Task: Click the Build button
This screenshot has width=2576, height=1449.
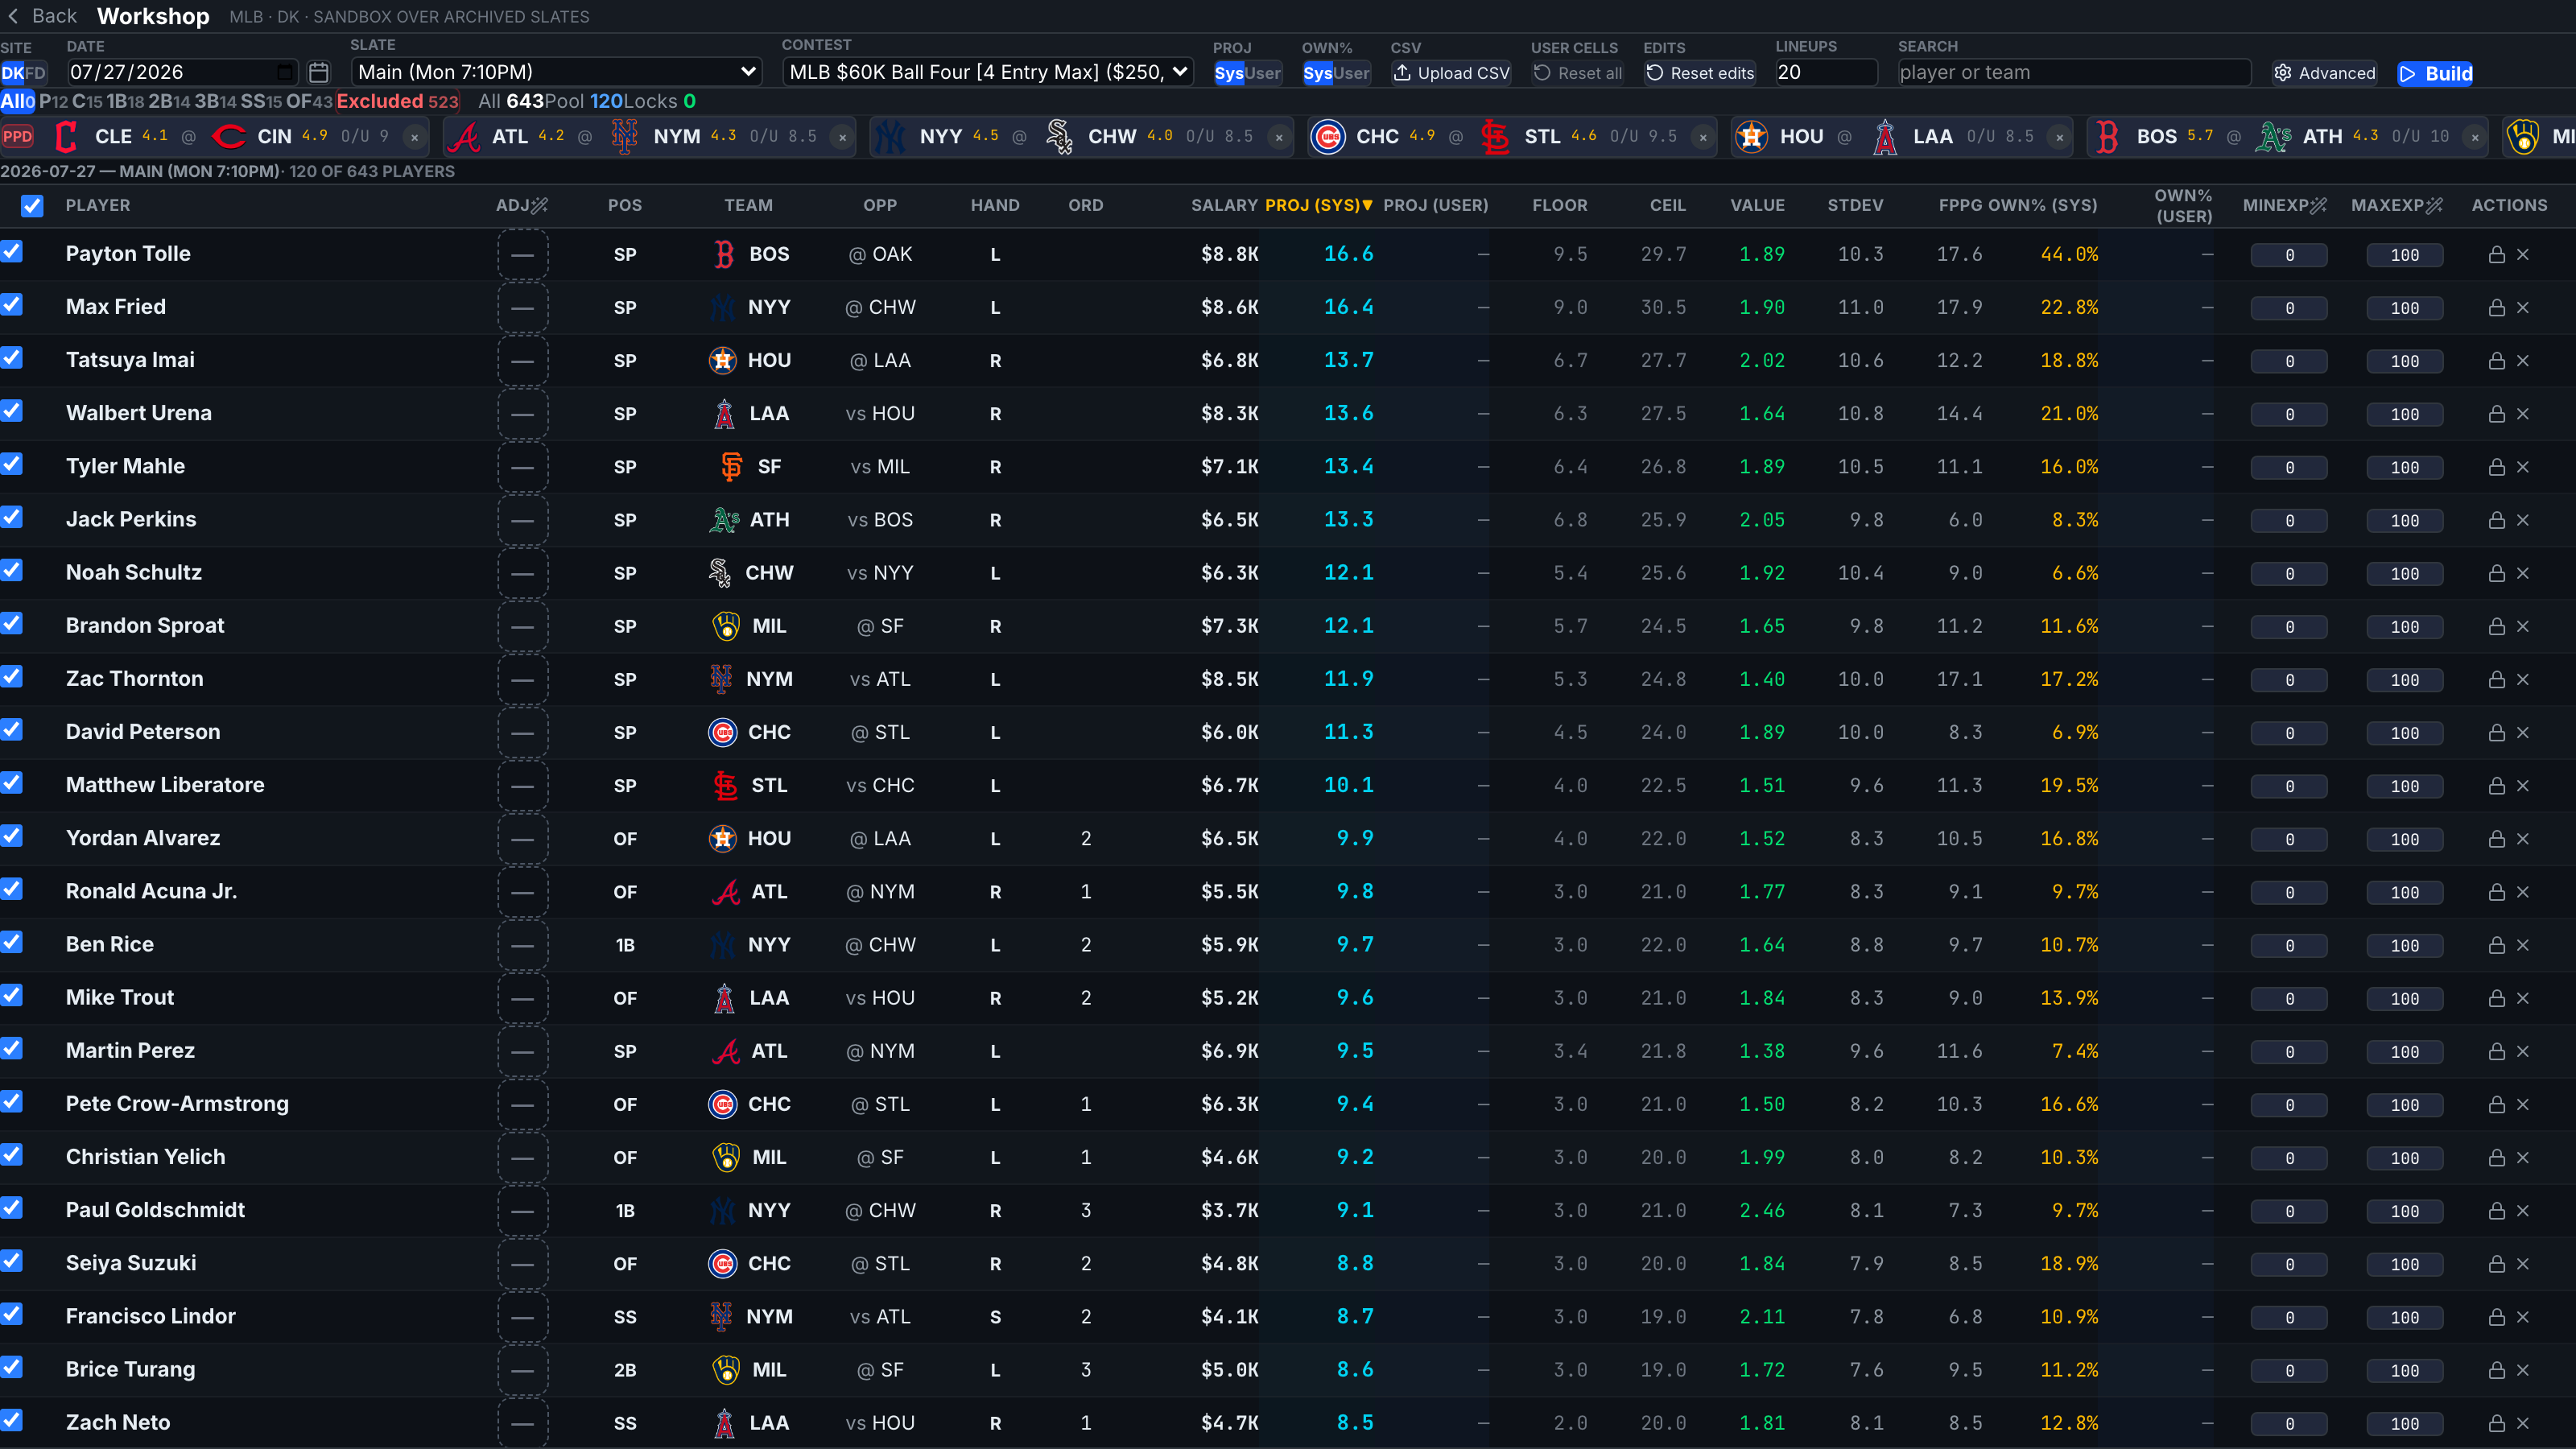Action: point(2435,73)
